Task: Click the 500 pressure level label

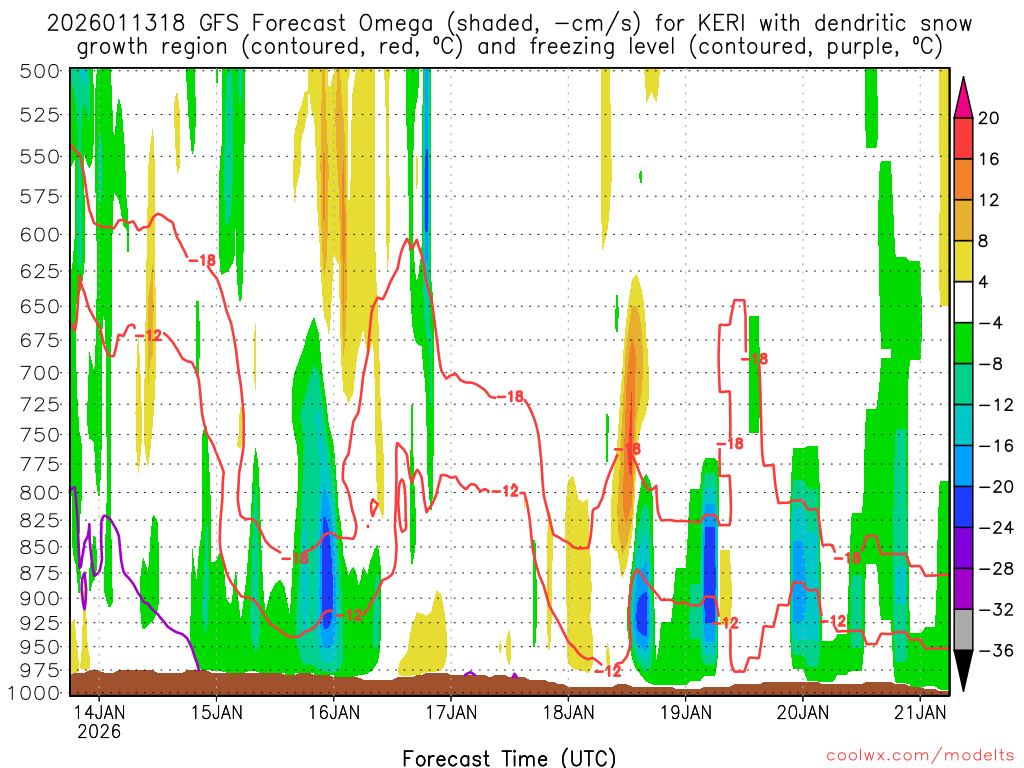Action: coord(40,71)
